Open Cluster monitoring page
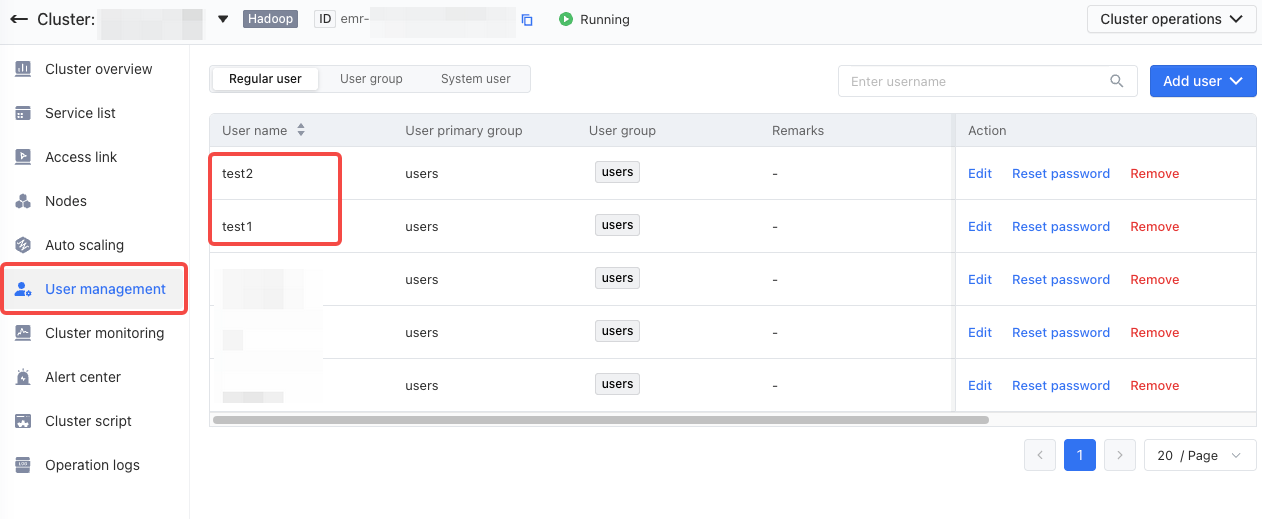The height and width of the screenshot is (519, 1262). coord(104,333)
